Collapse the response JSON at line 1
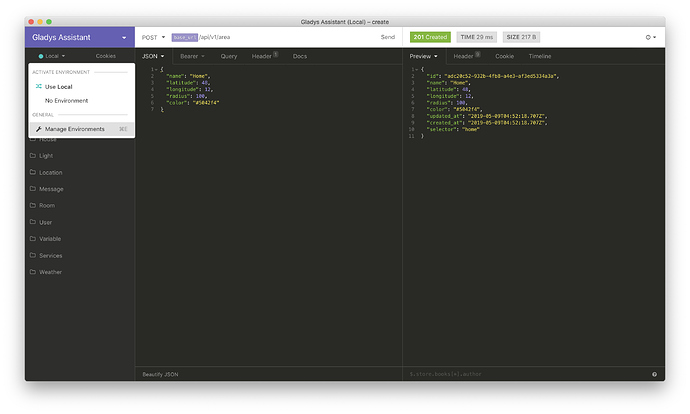 [x=417, y=70]
